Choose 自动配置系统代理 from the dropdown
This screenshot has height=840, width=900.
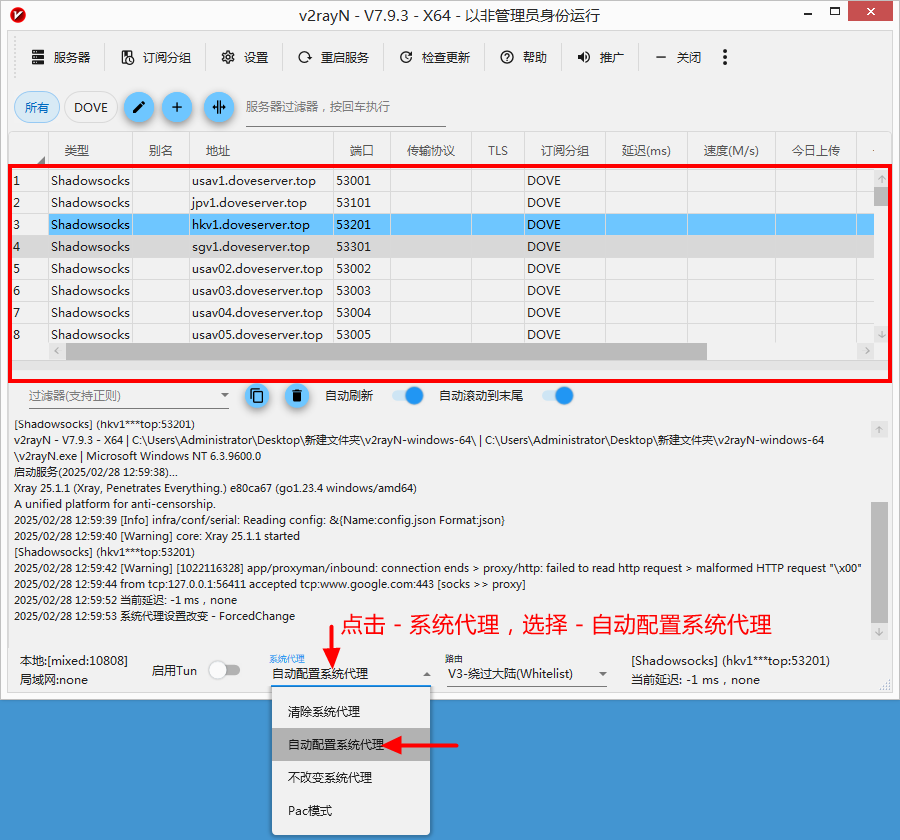351,745
